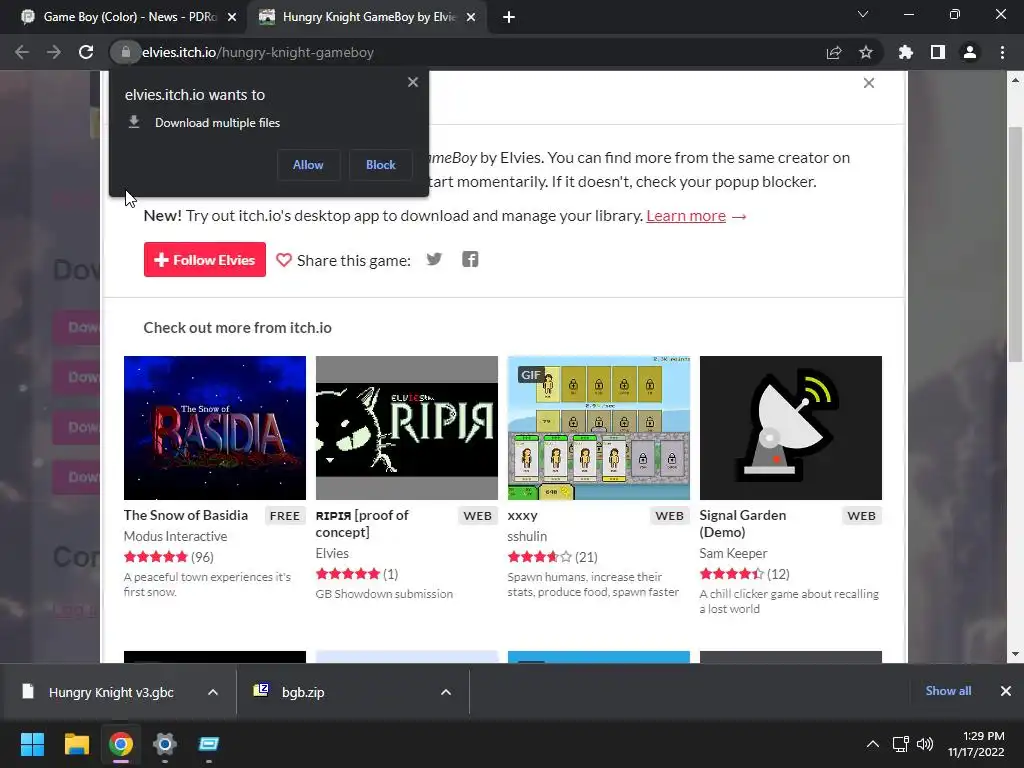The height and width of the screenshot is (768, 1024).
Task: Open sshulin author link
Action: 527,536
